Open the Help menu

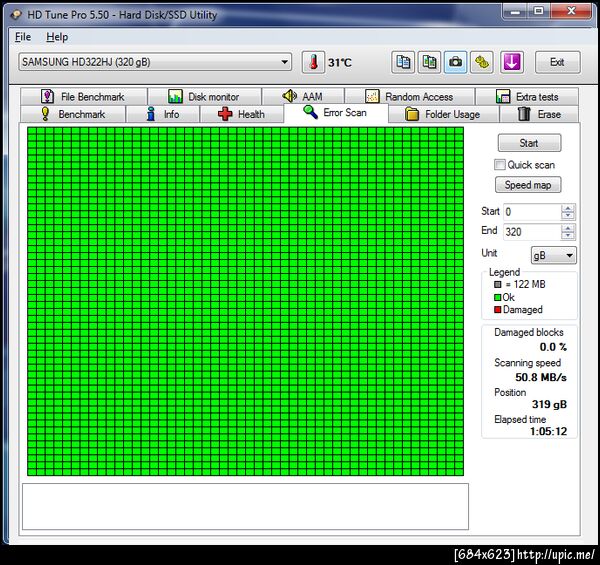(x=57, y=37)
